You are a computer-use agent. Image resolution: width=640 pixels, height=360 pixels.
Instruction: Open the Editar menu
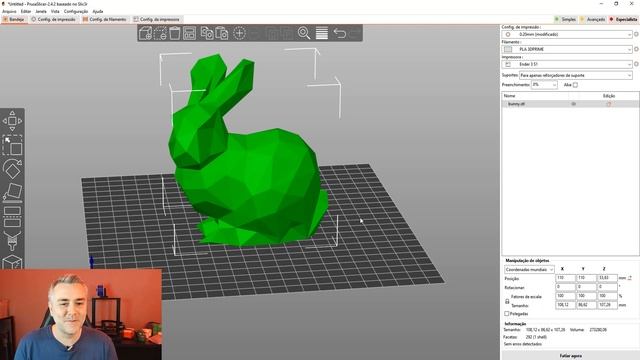coord(26,11)
